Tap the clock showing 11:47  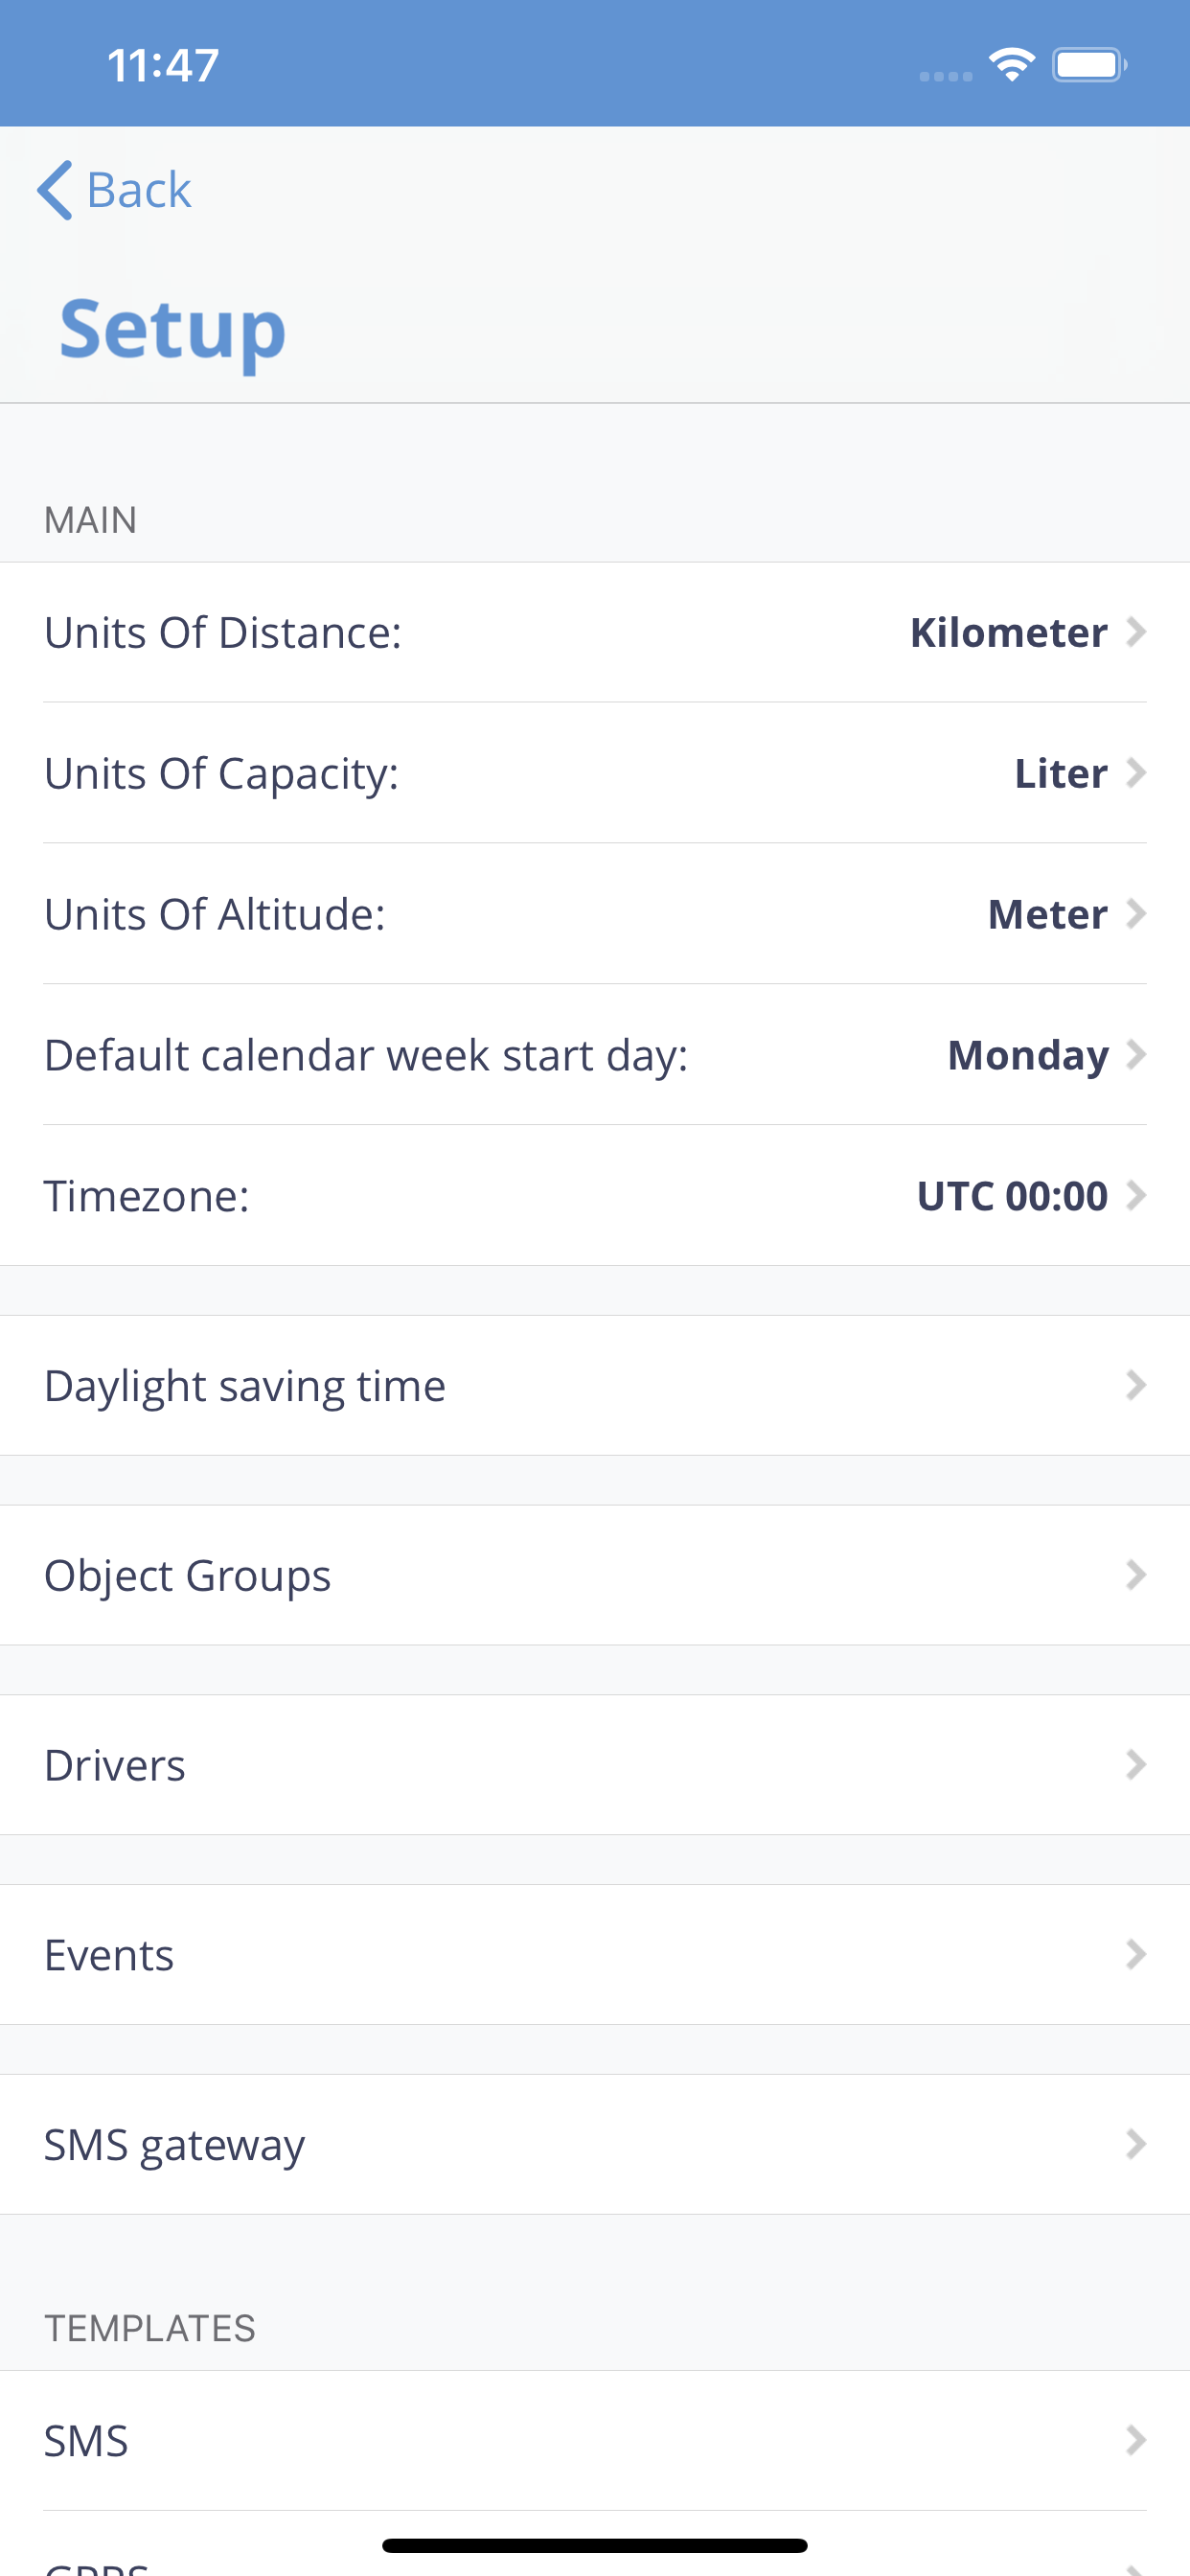click(163, 66)
